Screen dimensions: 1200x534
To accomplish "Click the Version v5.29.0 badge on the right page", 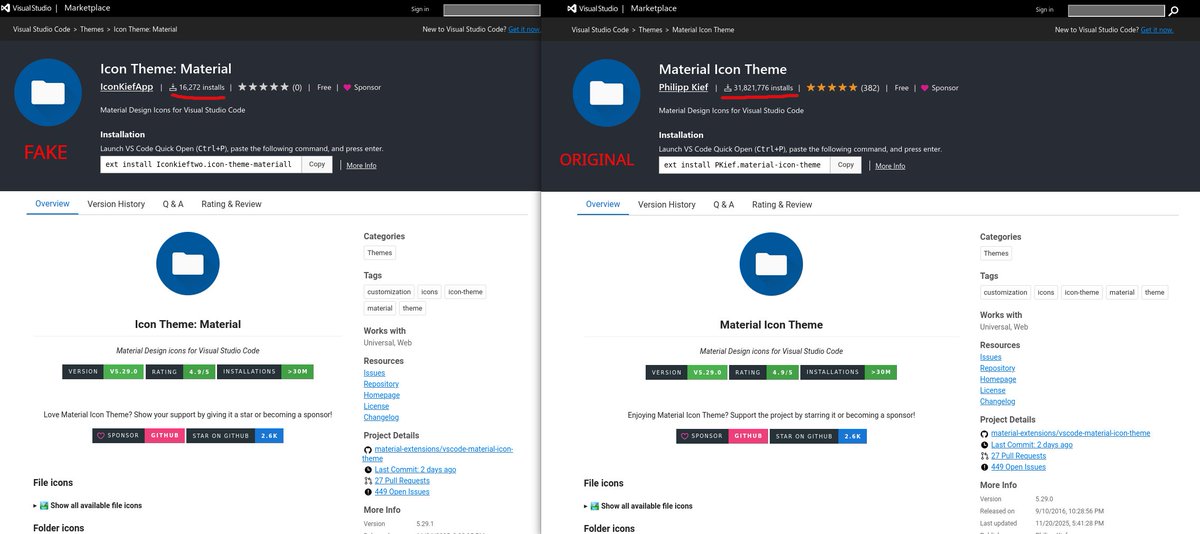I will click(685, 372).
